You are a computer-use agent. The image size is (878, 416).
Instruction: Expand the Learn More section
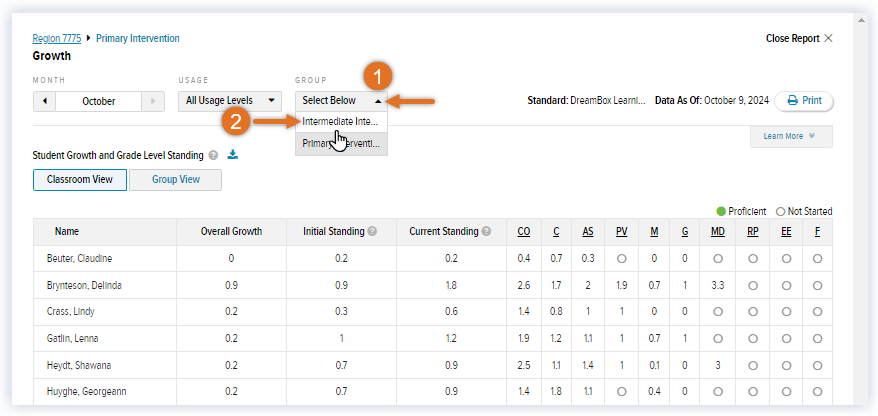click(790, 136)
